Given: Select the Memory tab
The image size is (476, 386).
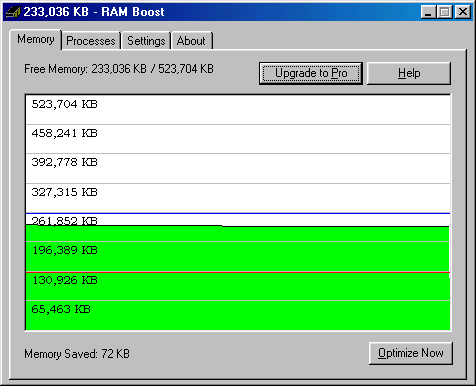Looking at the screenshot, I should (36, 39).
